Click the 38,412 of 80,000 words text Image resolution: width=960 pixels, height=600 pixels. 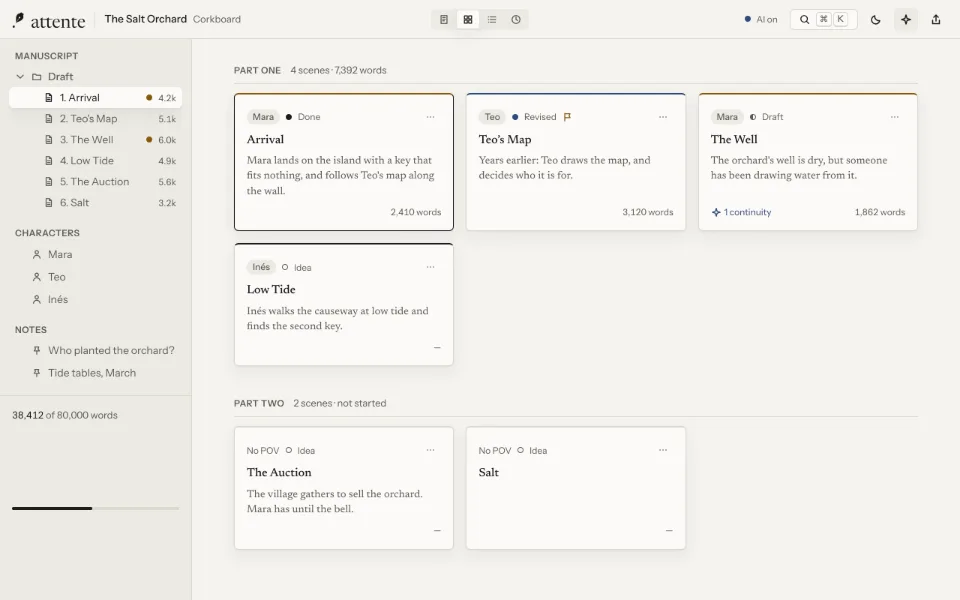[65, 415]
